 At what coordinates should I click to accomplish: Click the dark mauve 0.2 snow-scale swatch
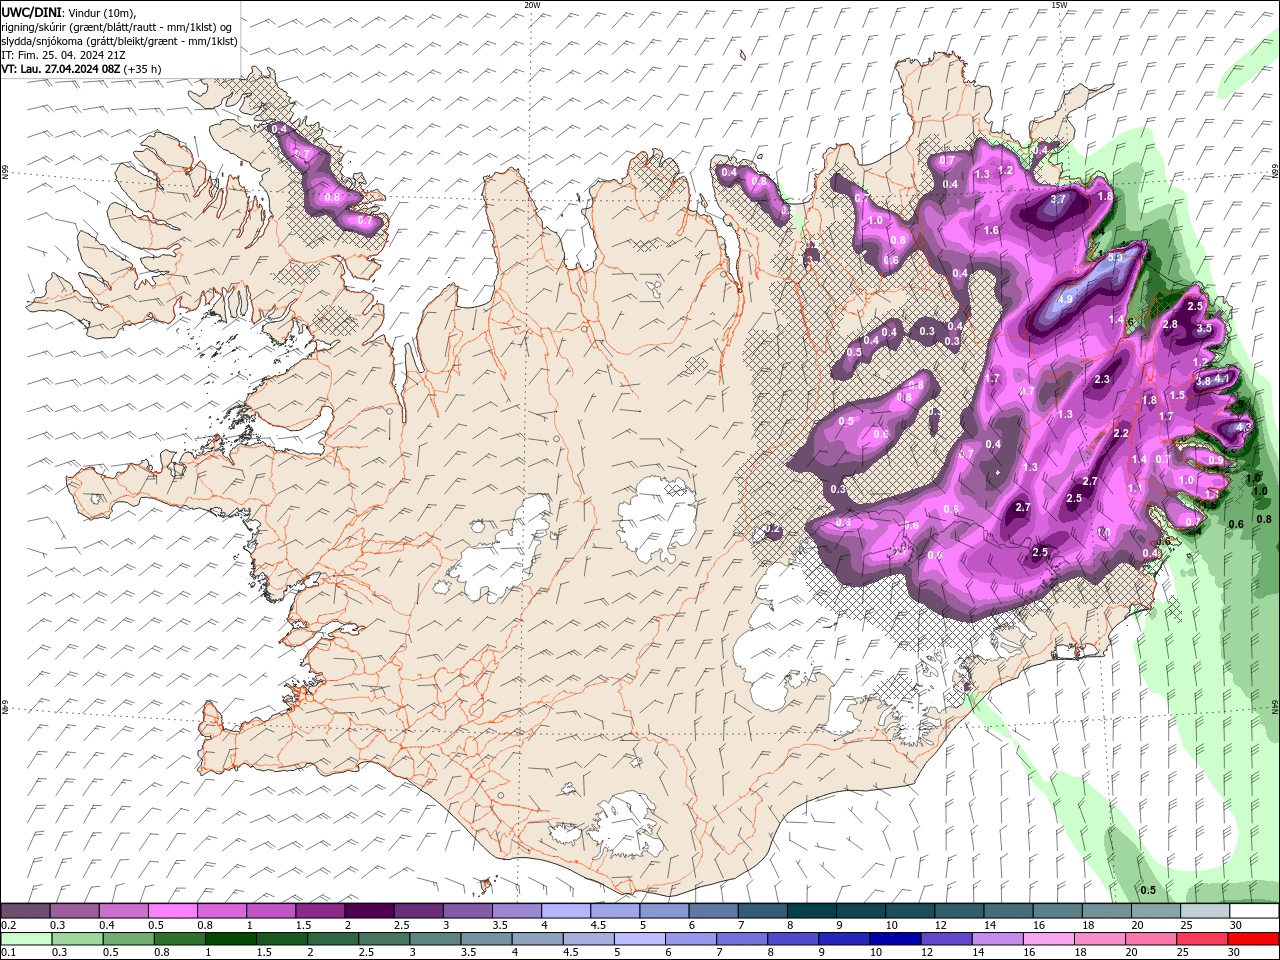(x=26, y=912)
